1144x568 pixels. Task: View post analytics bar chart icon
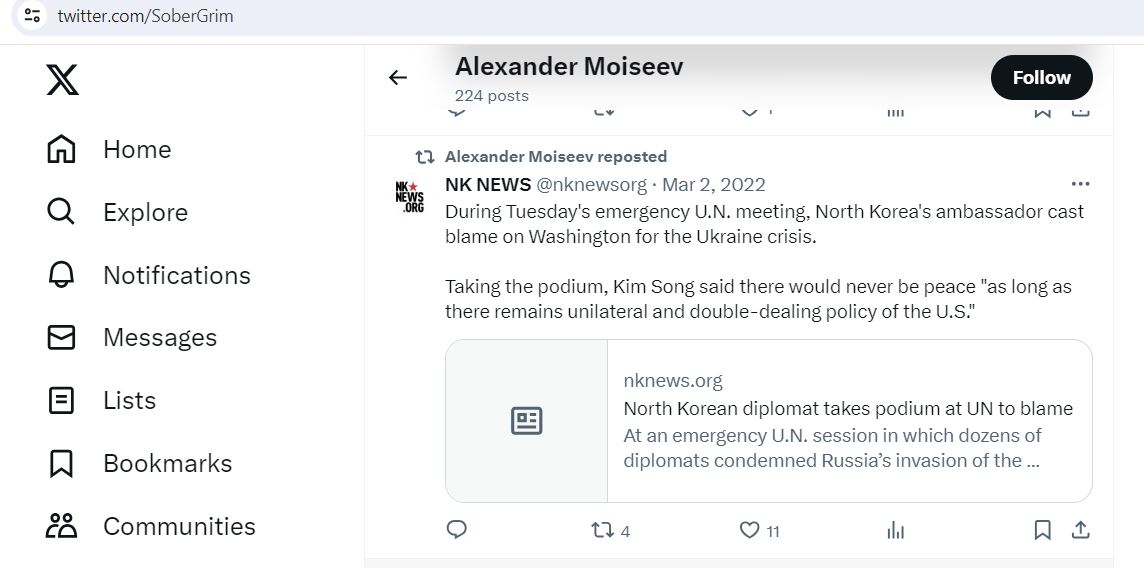895,530
